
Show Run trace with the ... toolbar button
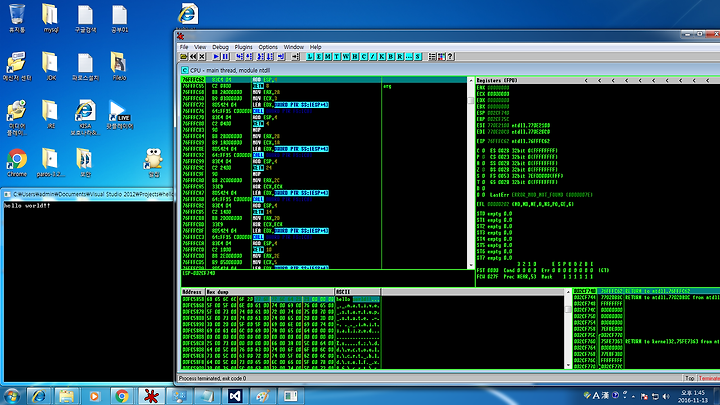(409, 56)
